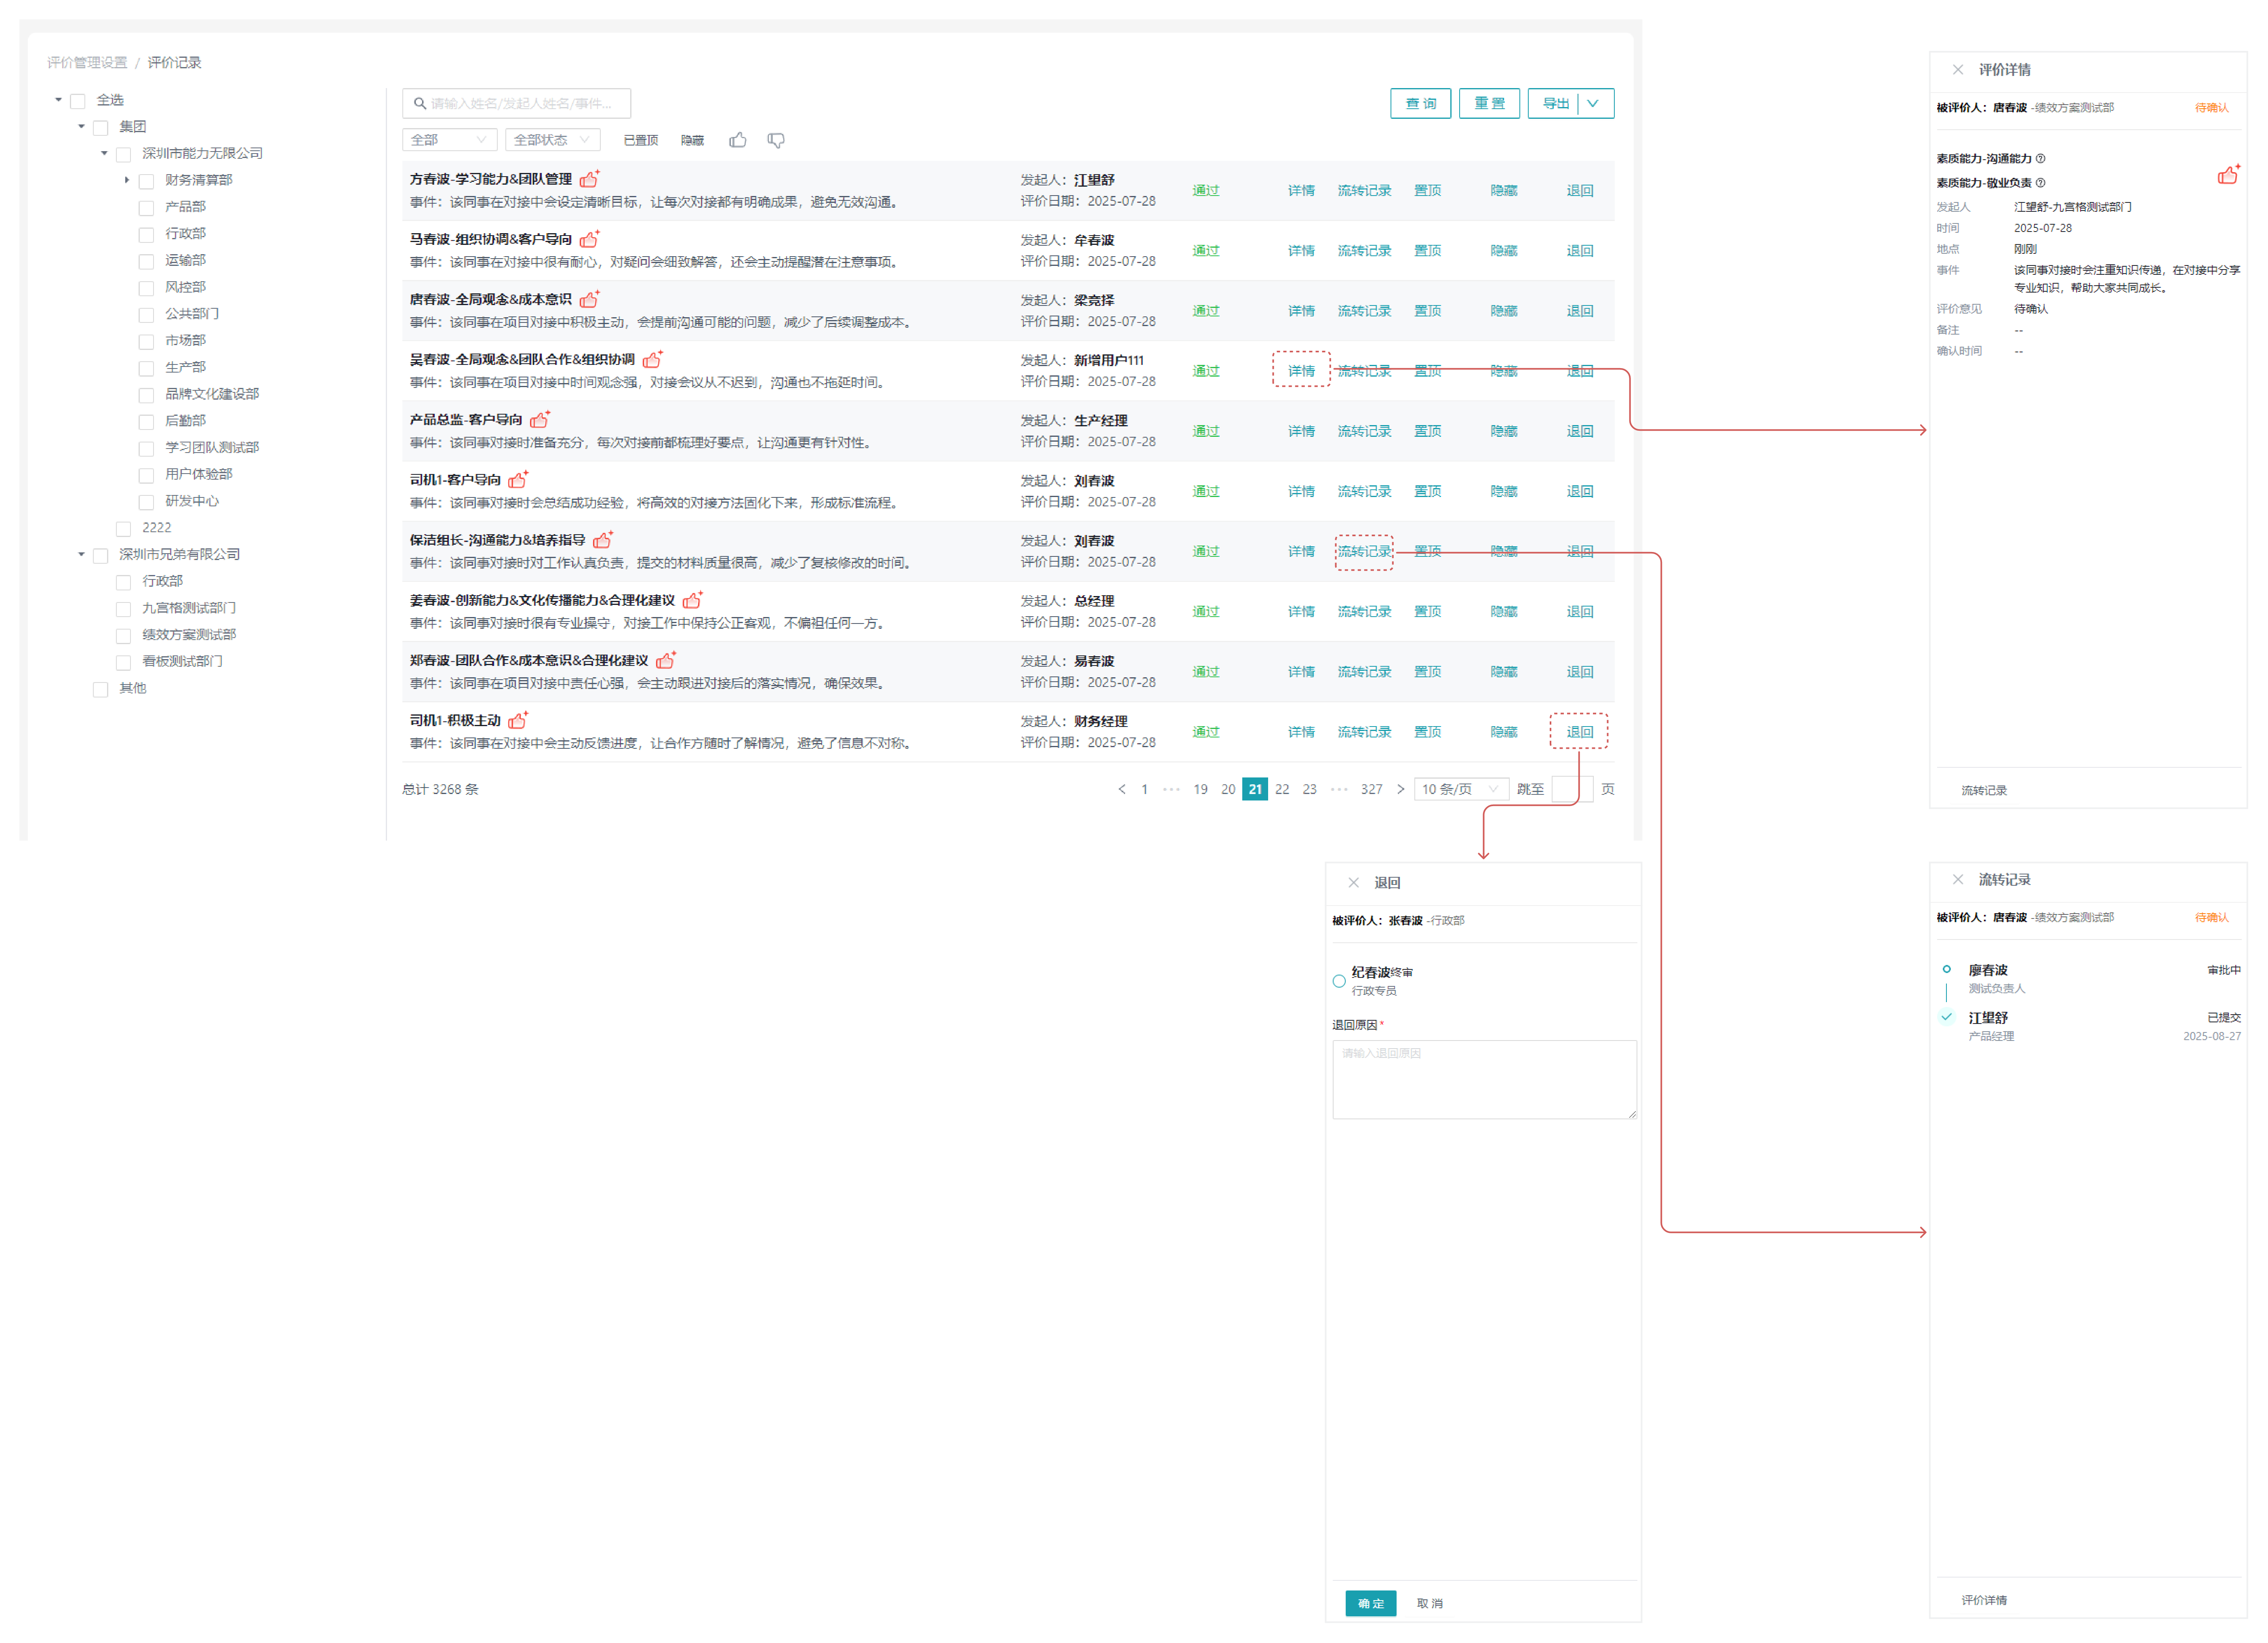Screen dimensions: 2268x1643
Task: Click help icon beside 素质能力-沟通能力
Action: pyautogui.click(x=2040, y=158)
